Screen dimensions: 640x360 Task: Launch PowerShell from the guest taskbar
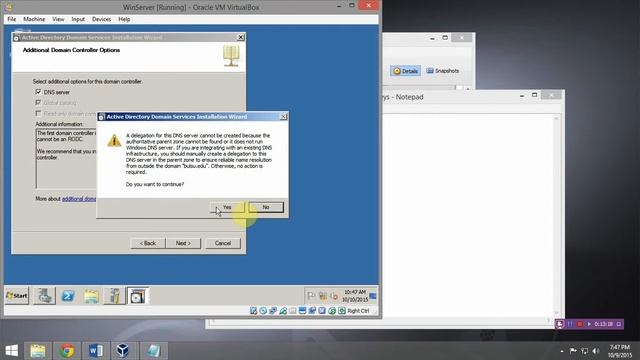pos(68,296)
